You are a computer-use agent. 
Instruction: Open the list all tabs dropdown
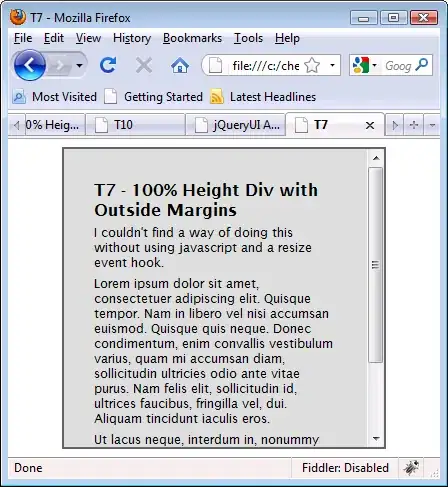[x=432, y=125]
